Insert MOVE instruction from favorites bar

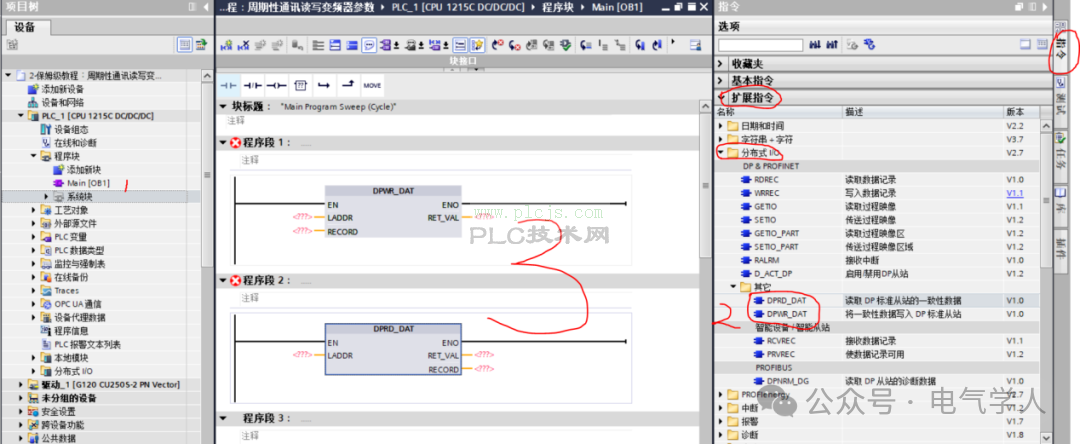click(372, 85)
